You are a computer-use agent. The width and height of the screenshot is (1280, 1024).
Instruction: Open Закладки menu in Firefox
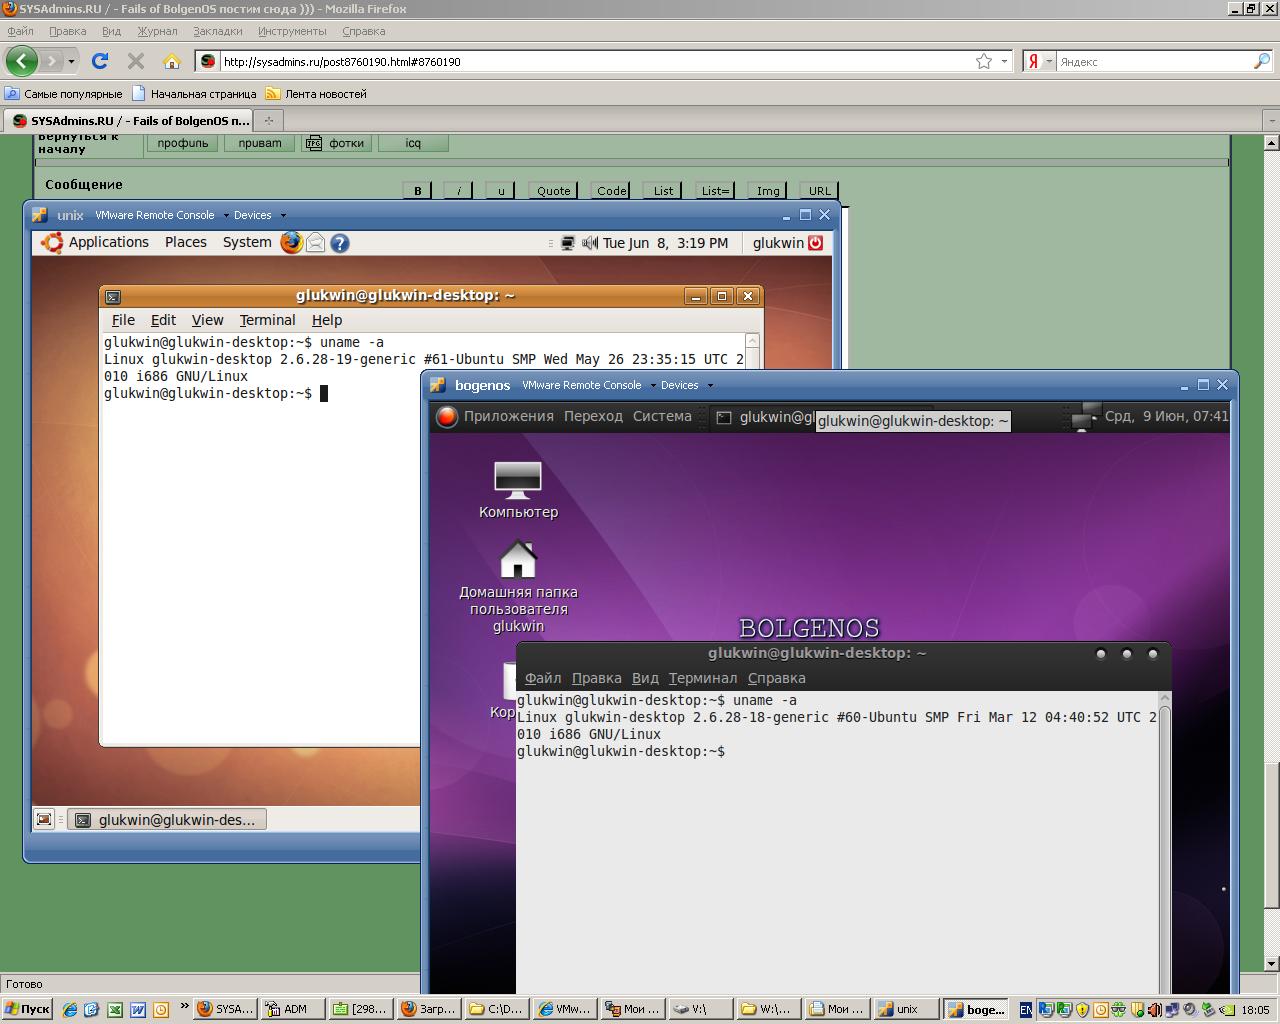click(x=217, y=31)
